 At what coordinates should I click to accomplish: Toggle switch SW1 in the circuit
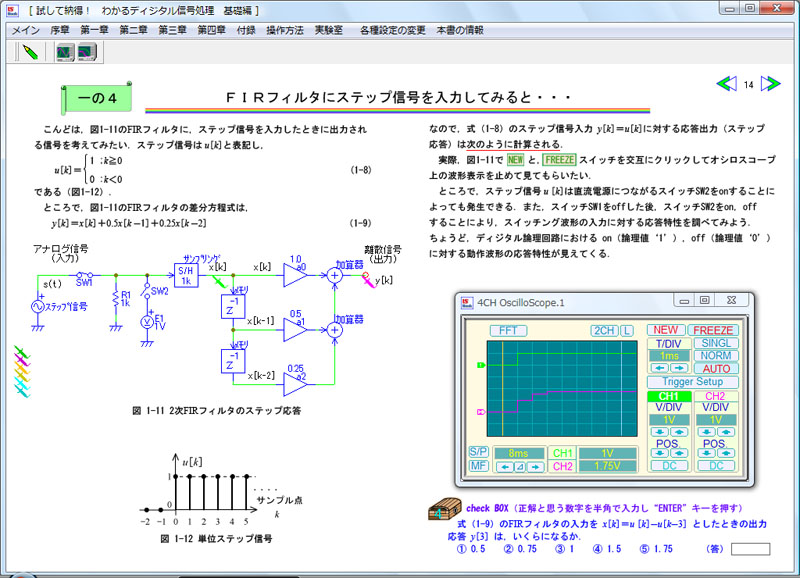coord(84,275)
